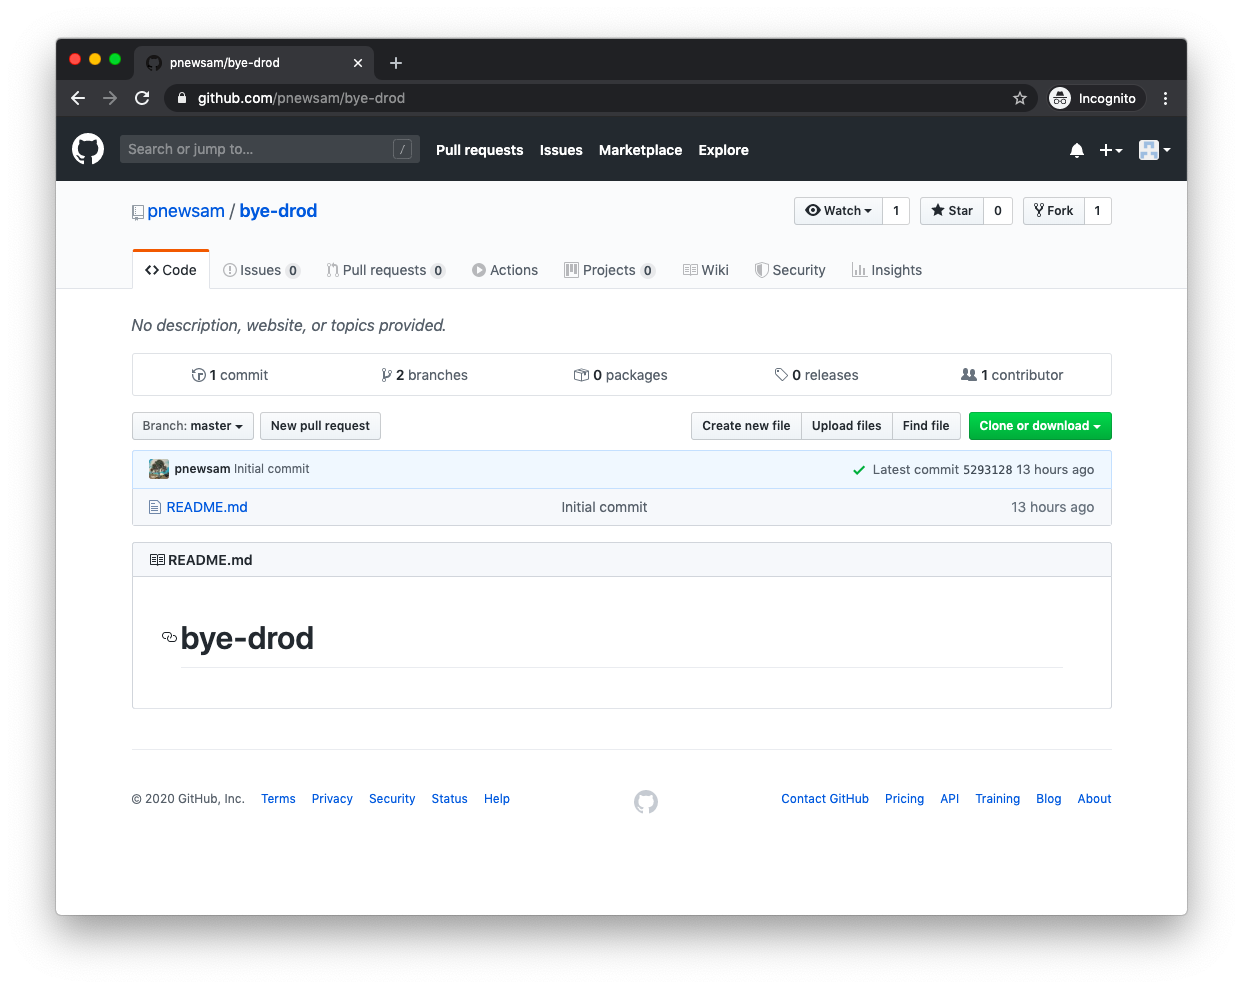This screenshot has height=989, width=1243.
Task: Open the bye-drod repository name link
Action: click(278, 211)
